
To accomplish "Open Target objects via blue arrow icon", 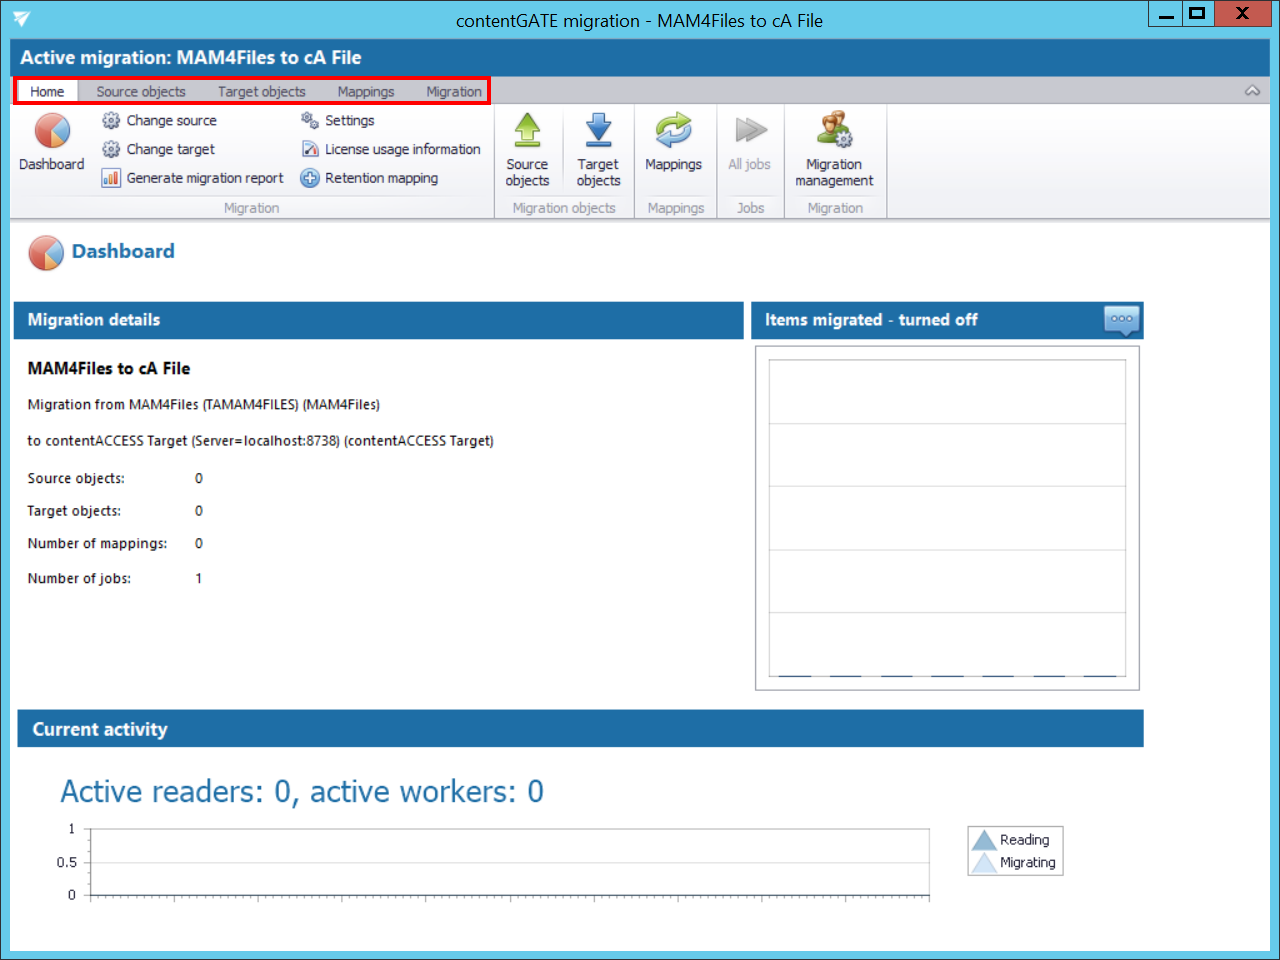I will pos(598,131).
